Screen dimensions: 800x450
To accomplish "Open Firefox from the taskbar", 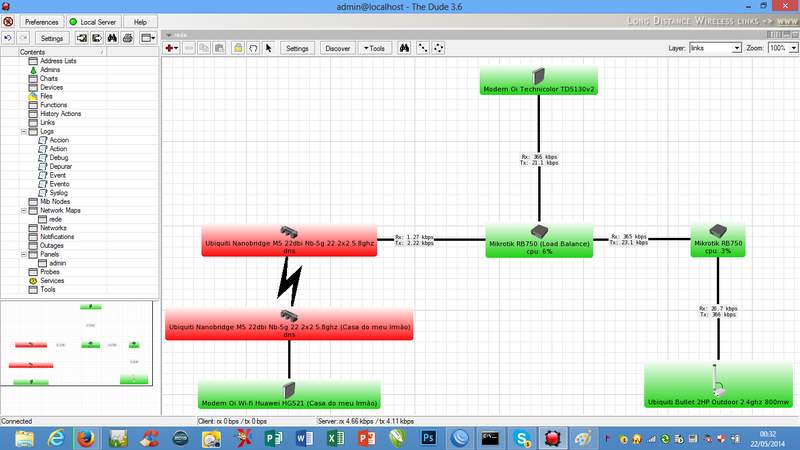I will (x=86, y=438).
